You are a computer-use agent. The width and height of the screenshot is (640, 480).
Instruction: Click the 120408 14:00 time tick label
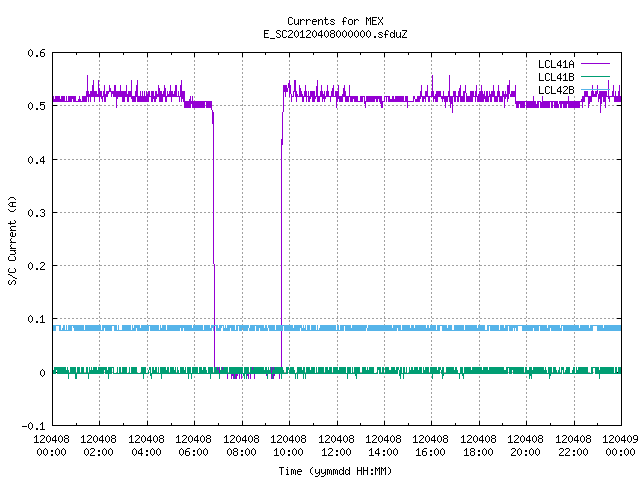pos(383,446)
